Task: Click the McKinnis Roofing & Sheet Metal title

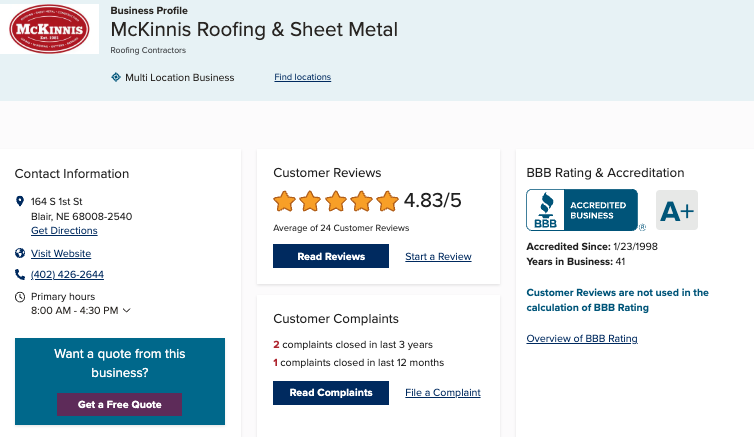Action: pyautogui.click(x=254, y=30)
